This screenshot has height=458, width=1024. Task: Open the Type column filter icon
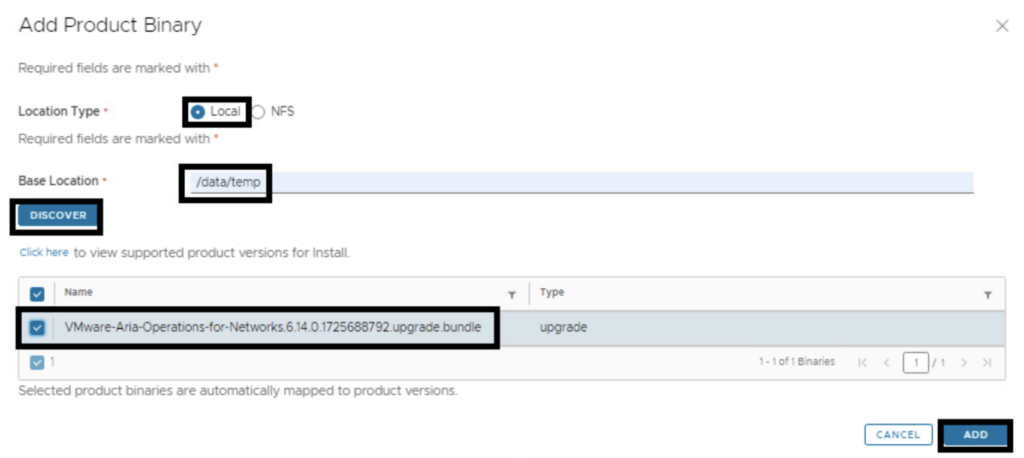[x=987, y=294]
